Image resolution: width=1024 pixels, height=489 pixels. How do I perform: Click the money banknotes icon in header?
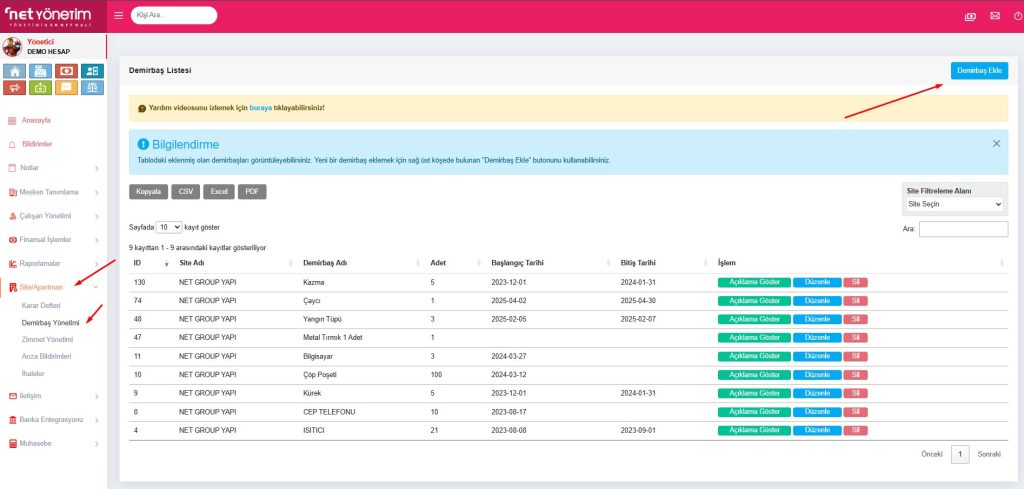970,16
